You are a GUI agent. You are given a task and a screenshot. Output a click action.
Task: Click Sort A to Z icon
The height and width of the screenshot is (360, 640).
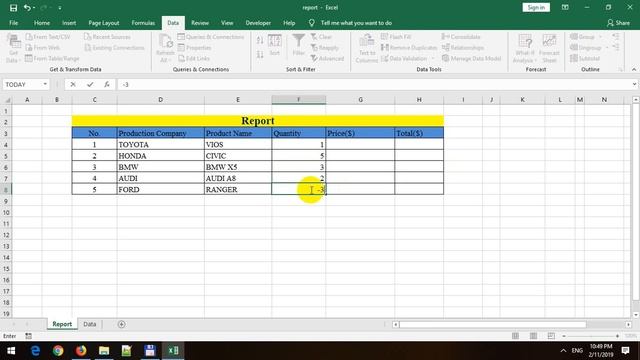[x=260, y=40]
